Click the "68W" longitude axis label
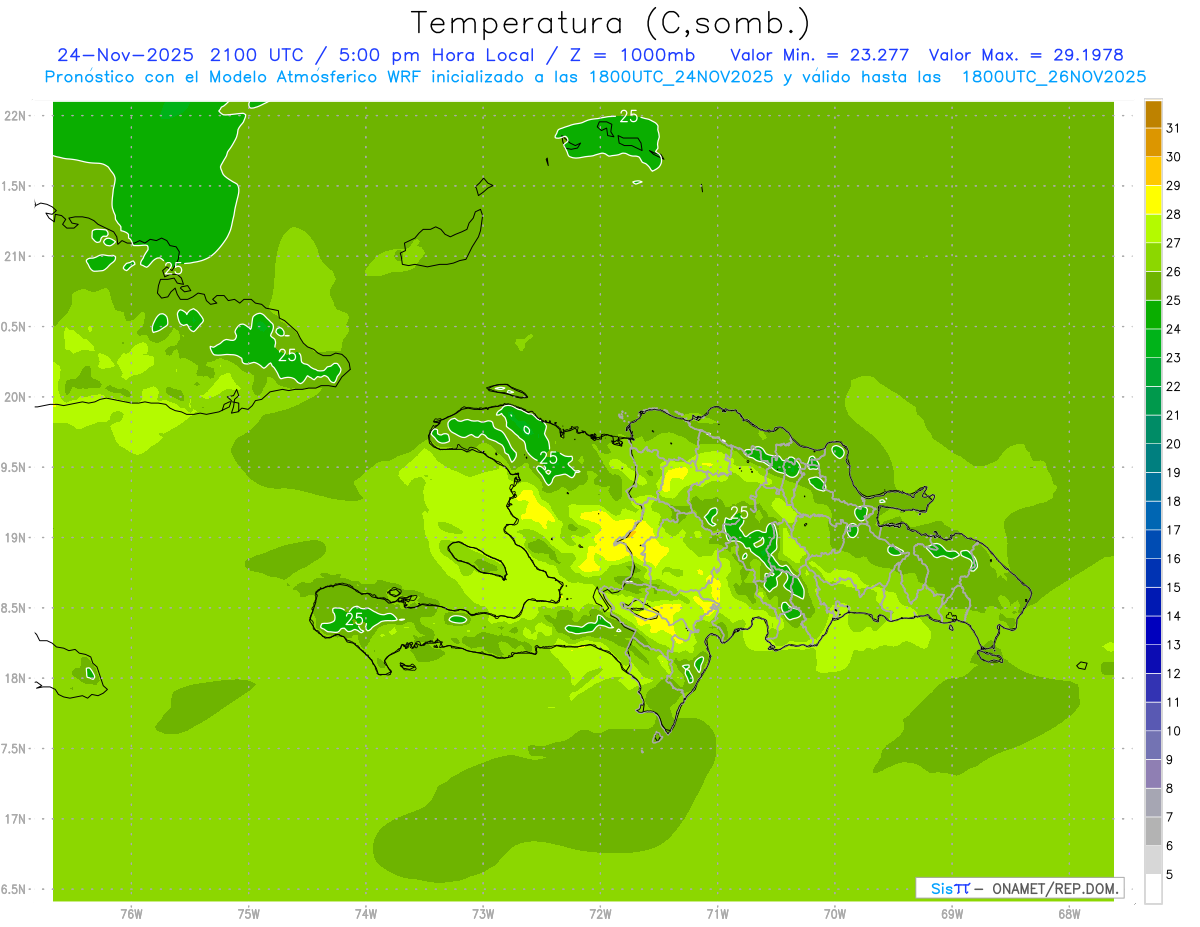Screen dimensions: 1200x927 tap(1069, 913)
